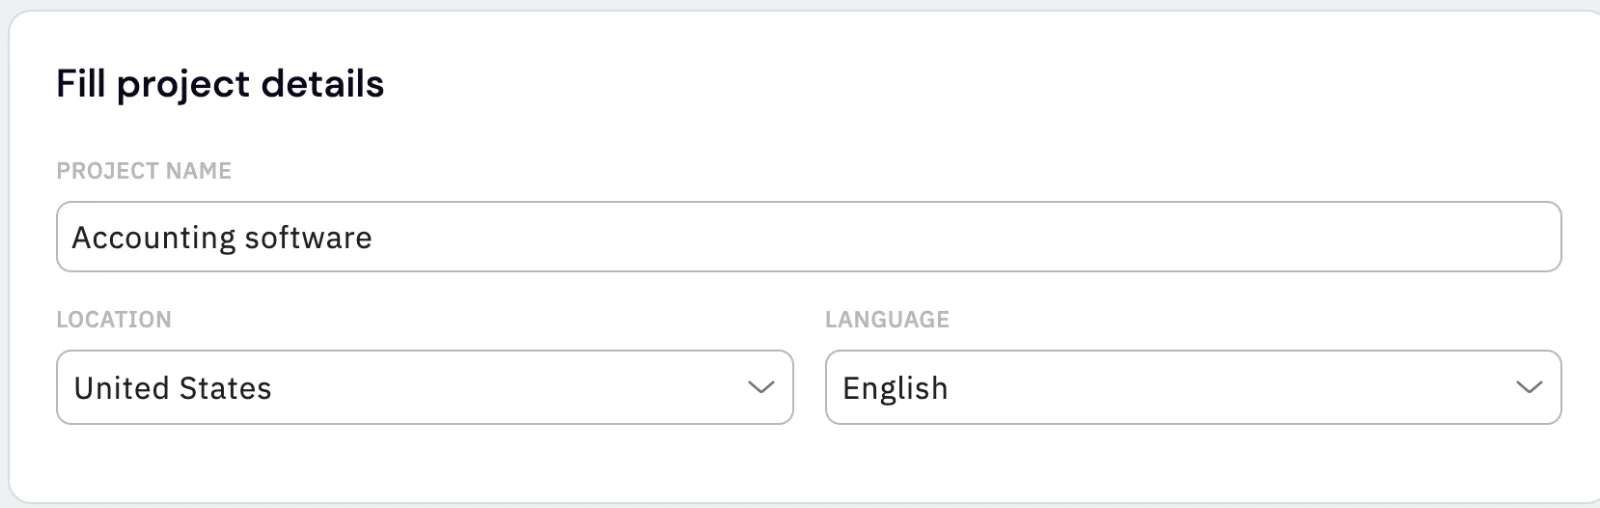Open the English language dropdown
The height and width of the screenshot is (508, 1600).
pyautogui.click(x=1193, y=387)
